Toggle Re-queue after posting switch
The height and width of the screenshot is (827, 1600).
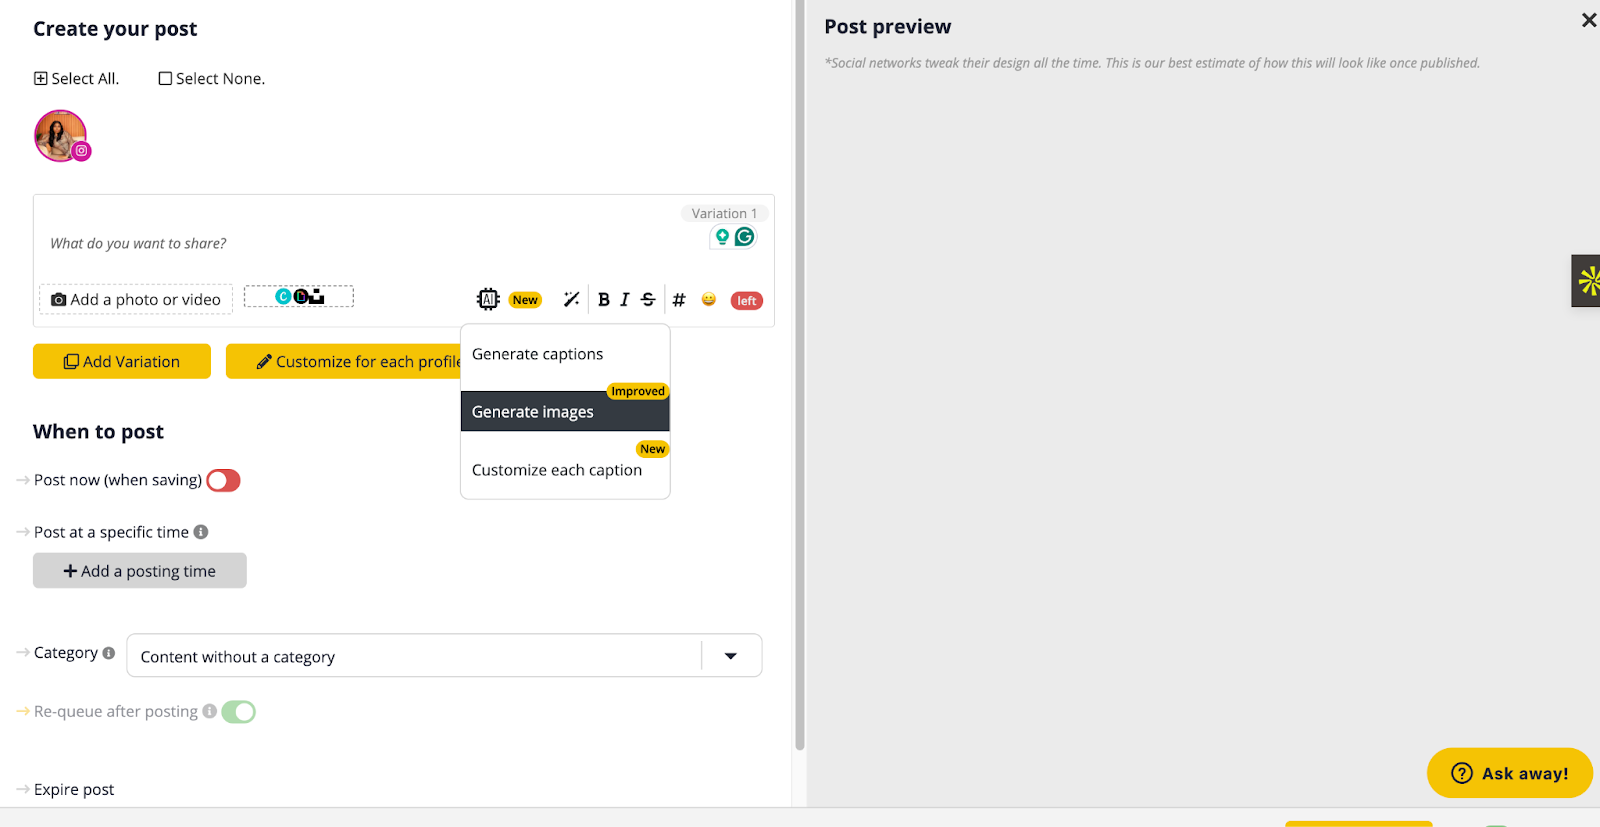pos(238,712)
